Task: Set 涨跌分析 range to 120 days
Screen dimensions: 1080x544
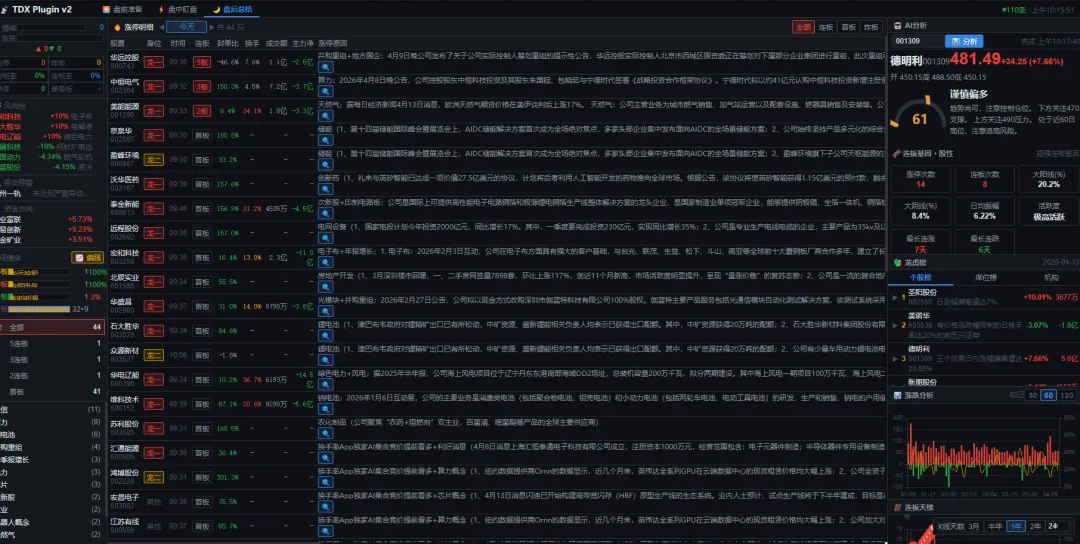Action: (x=1066, y=395)
